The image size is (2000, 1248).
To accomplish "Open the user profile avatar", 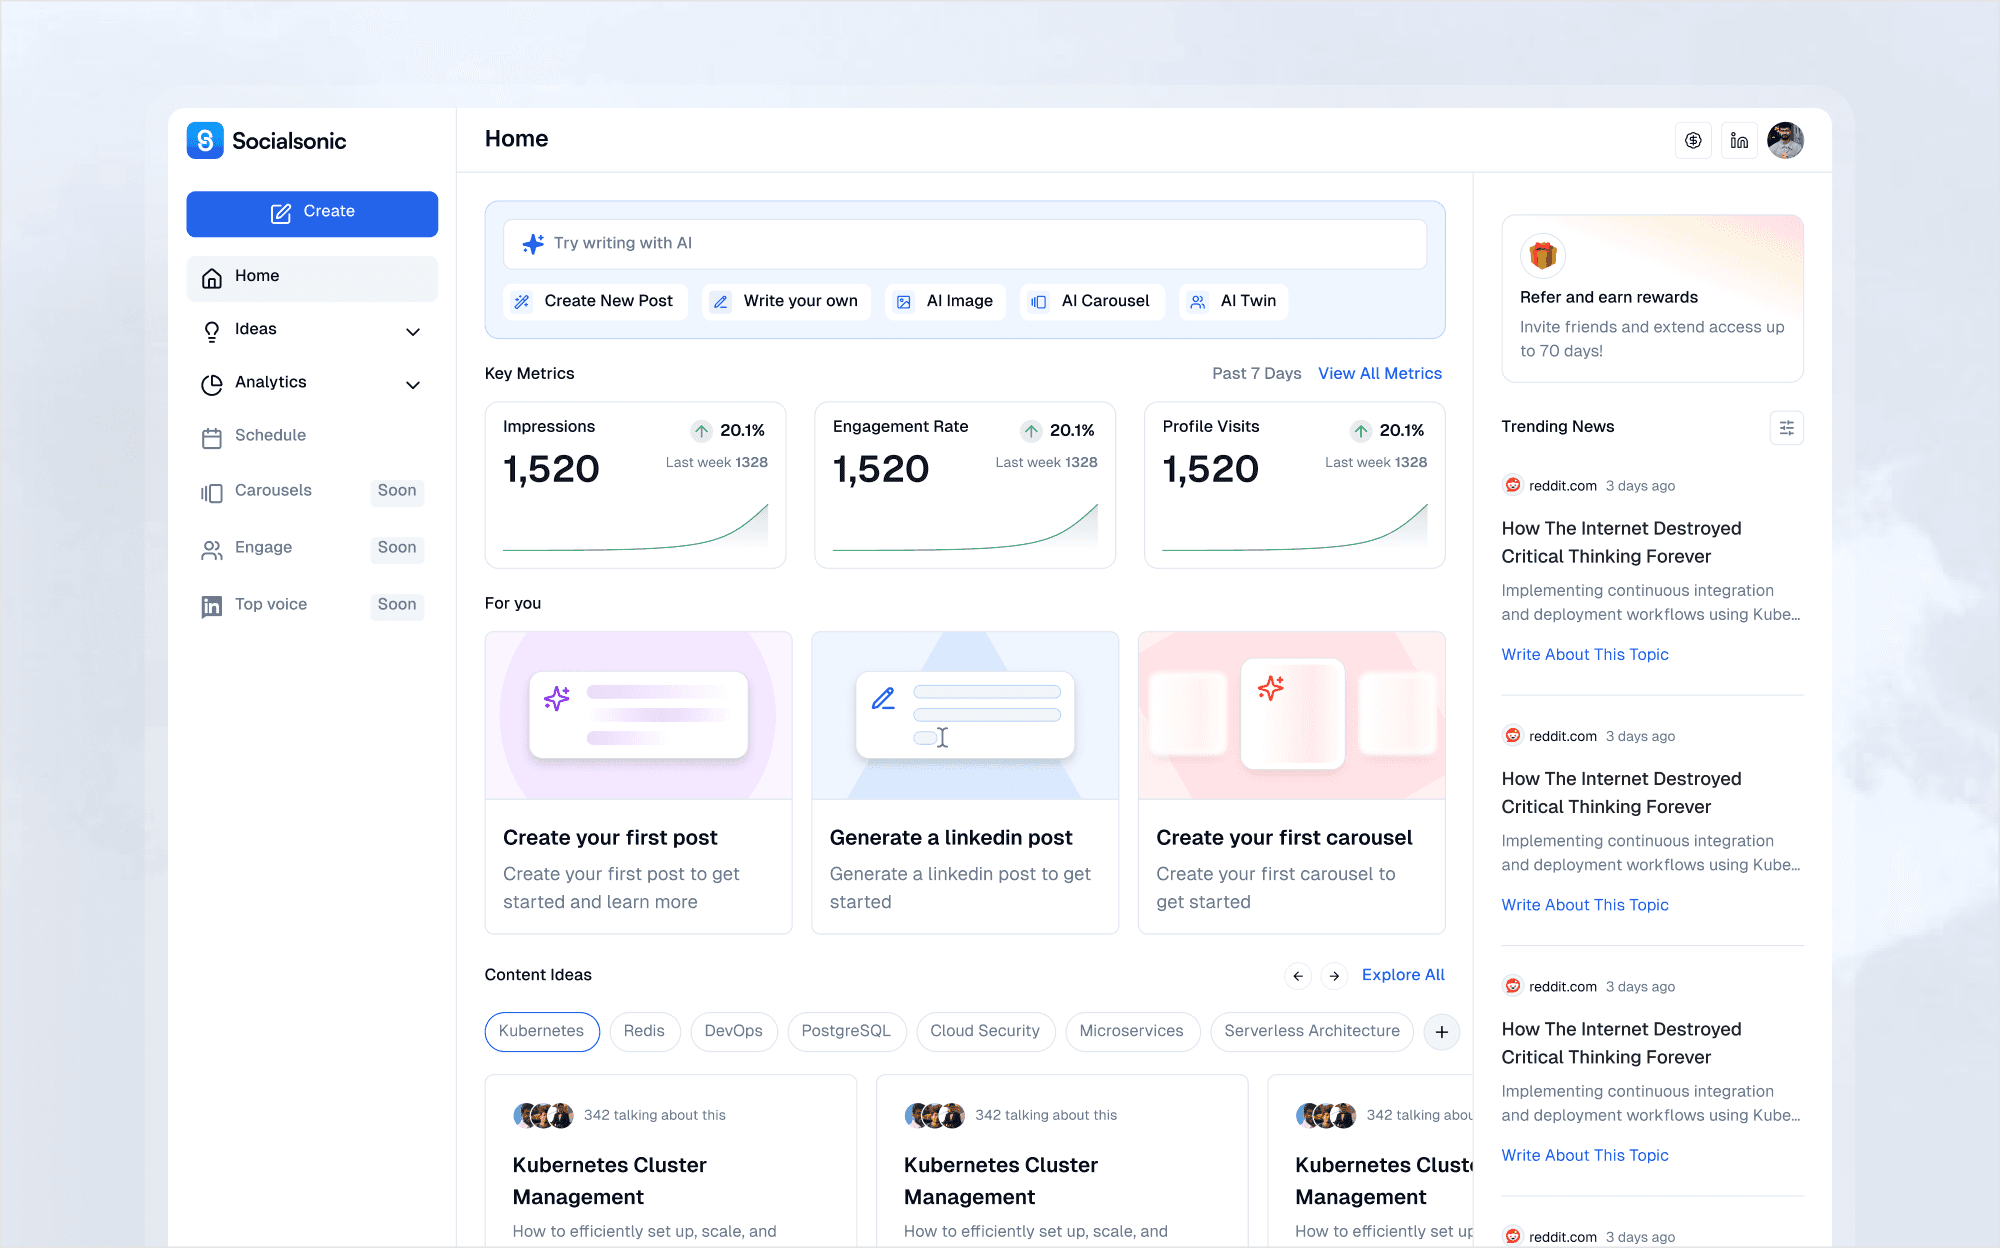I will coord(1785,141).
